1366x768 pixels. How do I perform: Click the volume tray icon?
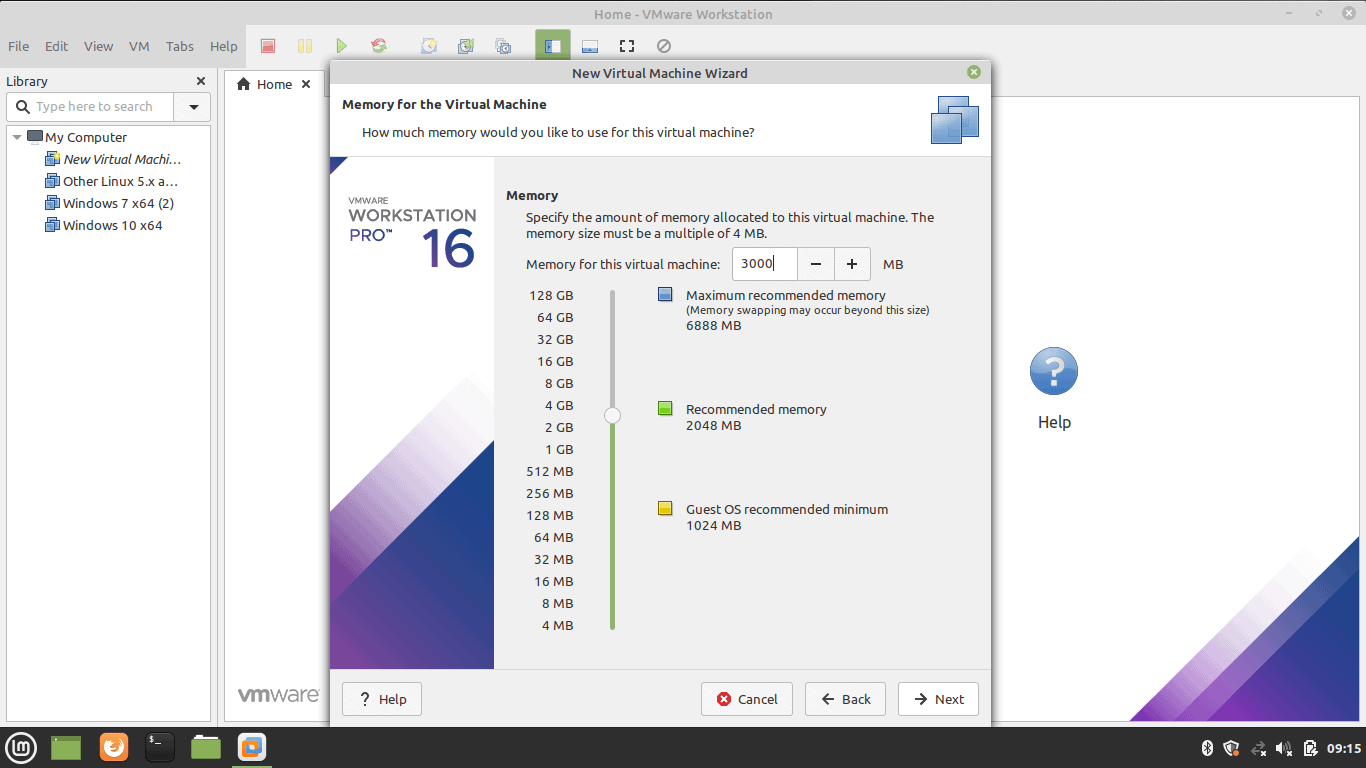coord(1285,748)
